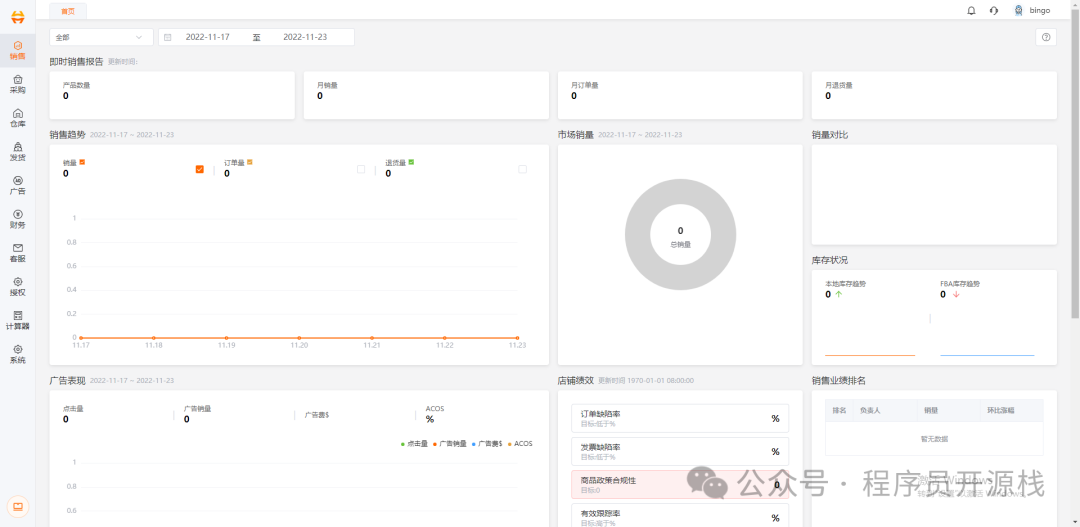Click the question mark help button
This screenshot has width=1080, height=527.
click(x=1046, y=37)
